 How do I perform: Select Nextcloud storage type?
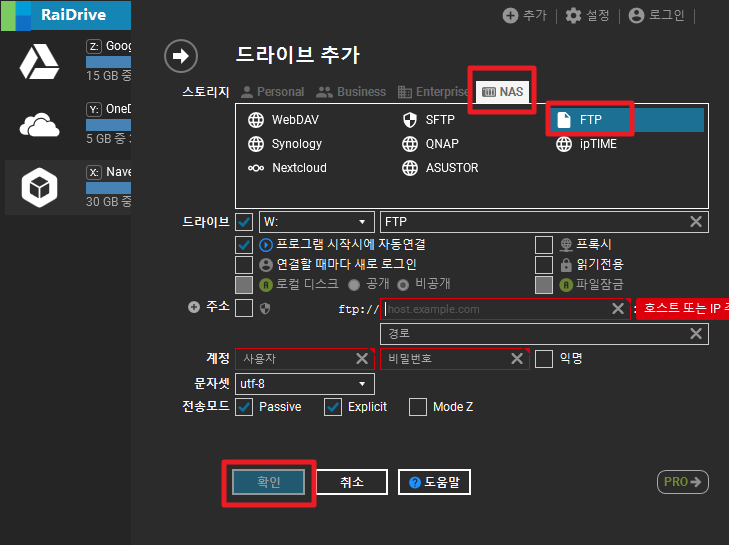[287, 168]
